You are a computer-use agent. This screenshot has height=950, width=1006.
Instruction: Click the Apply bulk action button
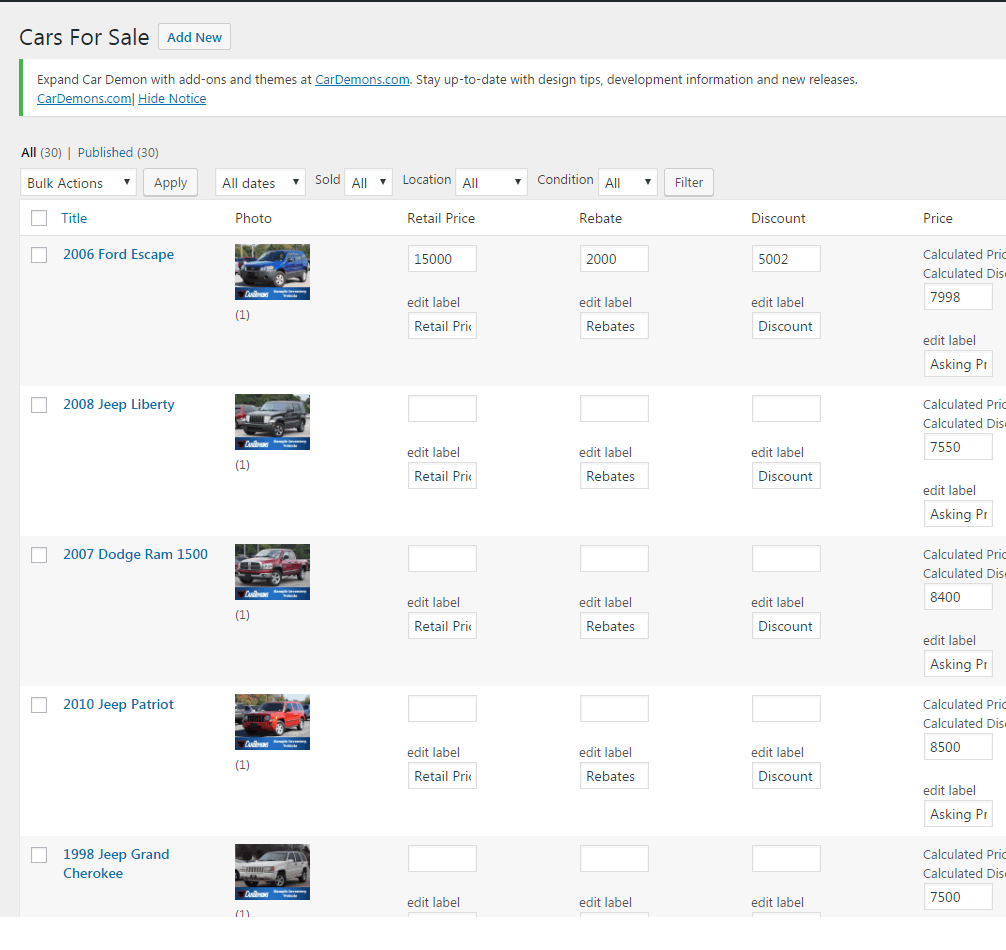170,183
